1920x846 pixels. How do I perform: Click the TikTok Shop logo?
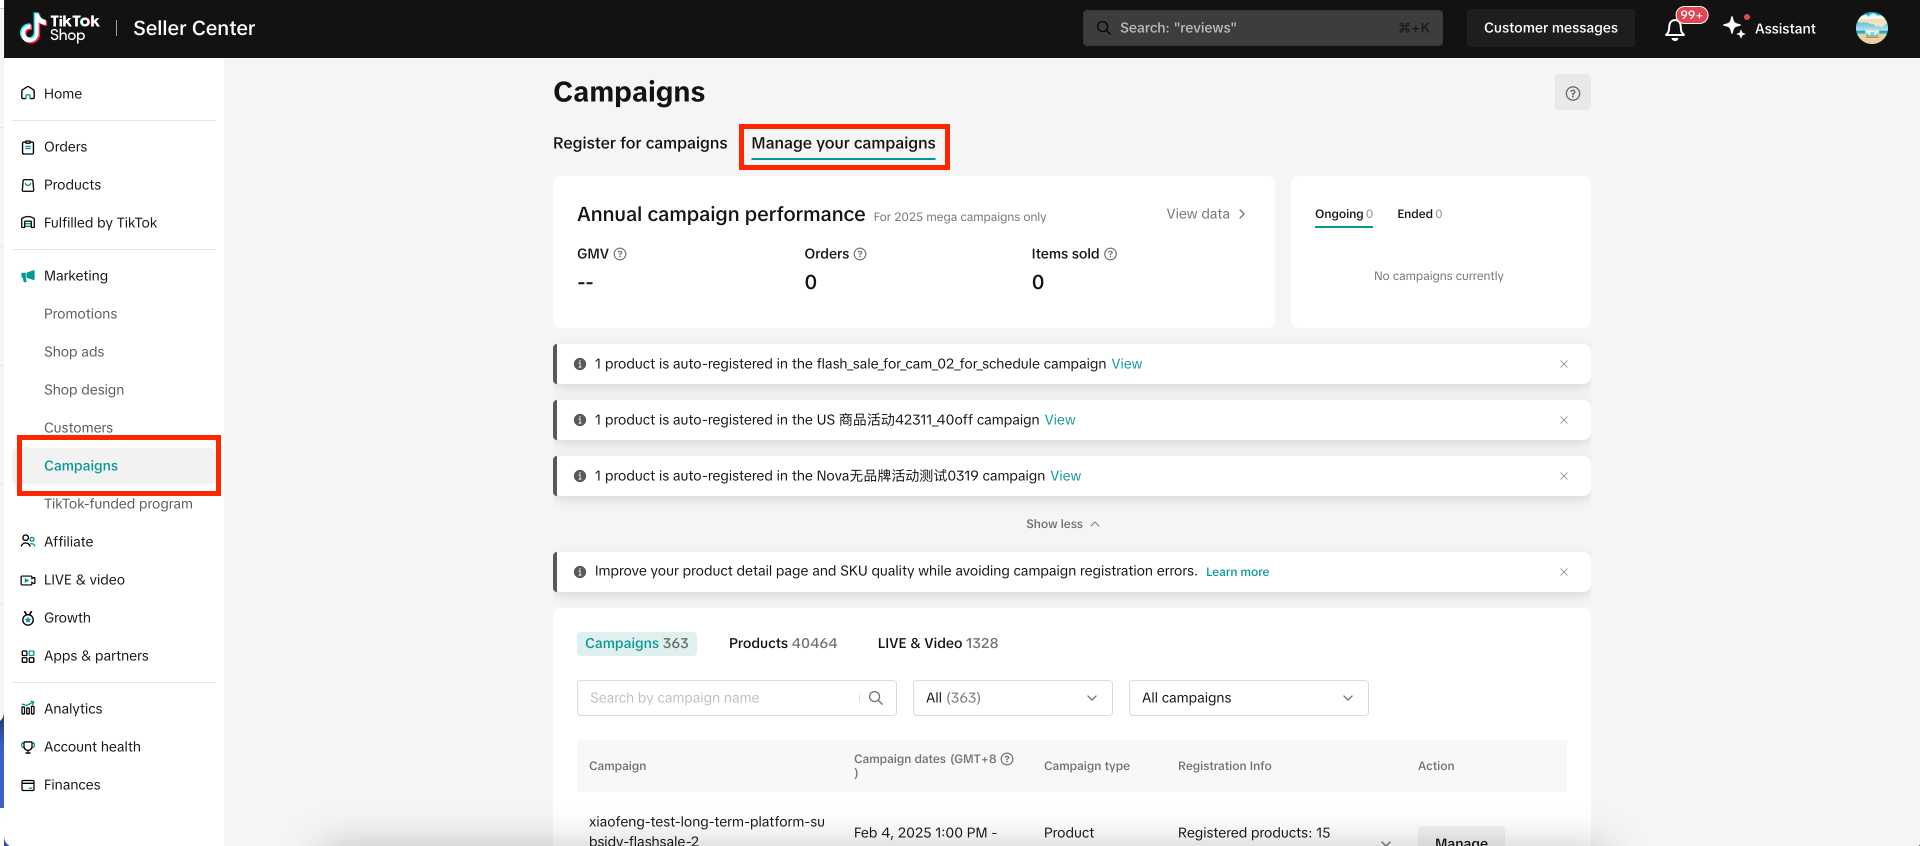[60, 28]
